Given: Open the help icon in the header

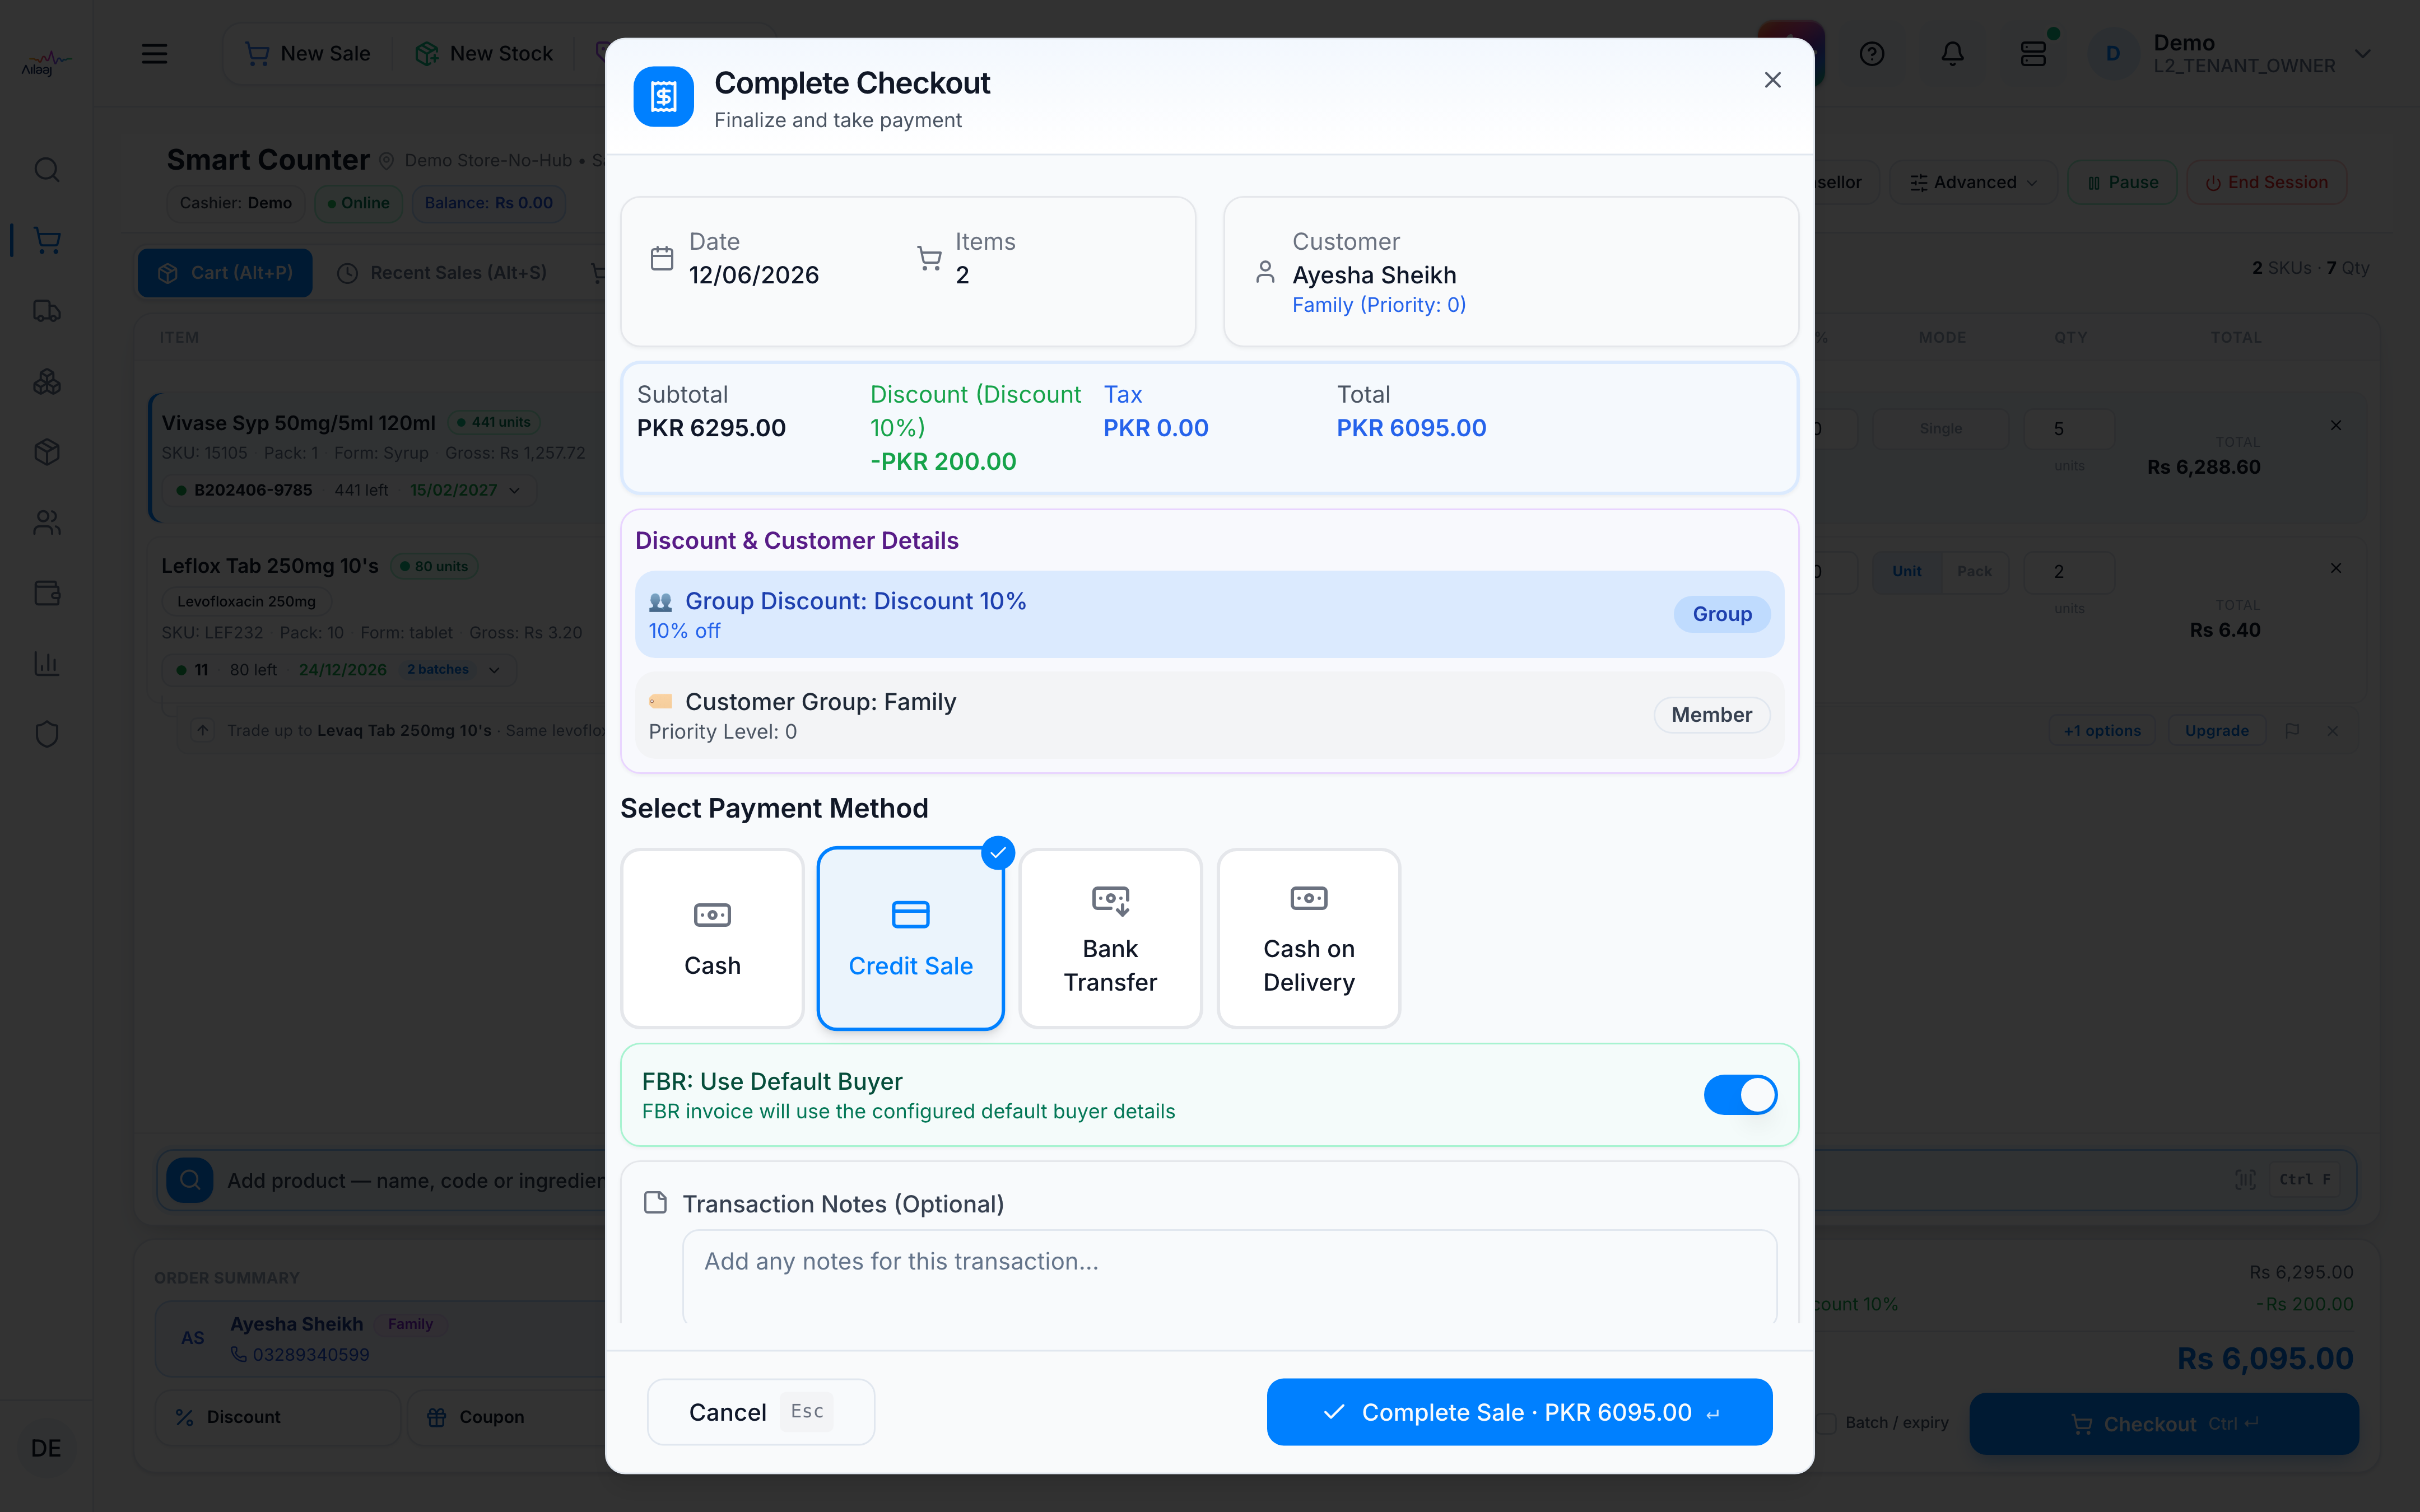Looking at the screenshot, I should click(1872, 54).
